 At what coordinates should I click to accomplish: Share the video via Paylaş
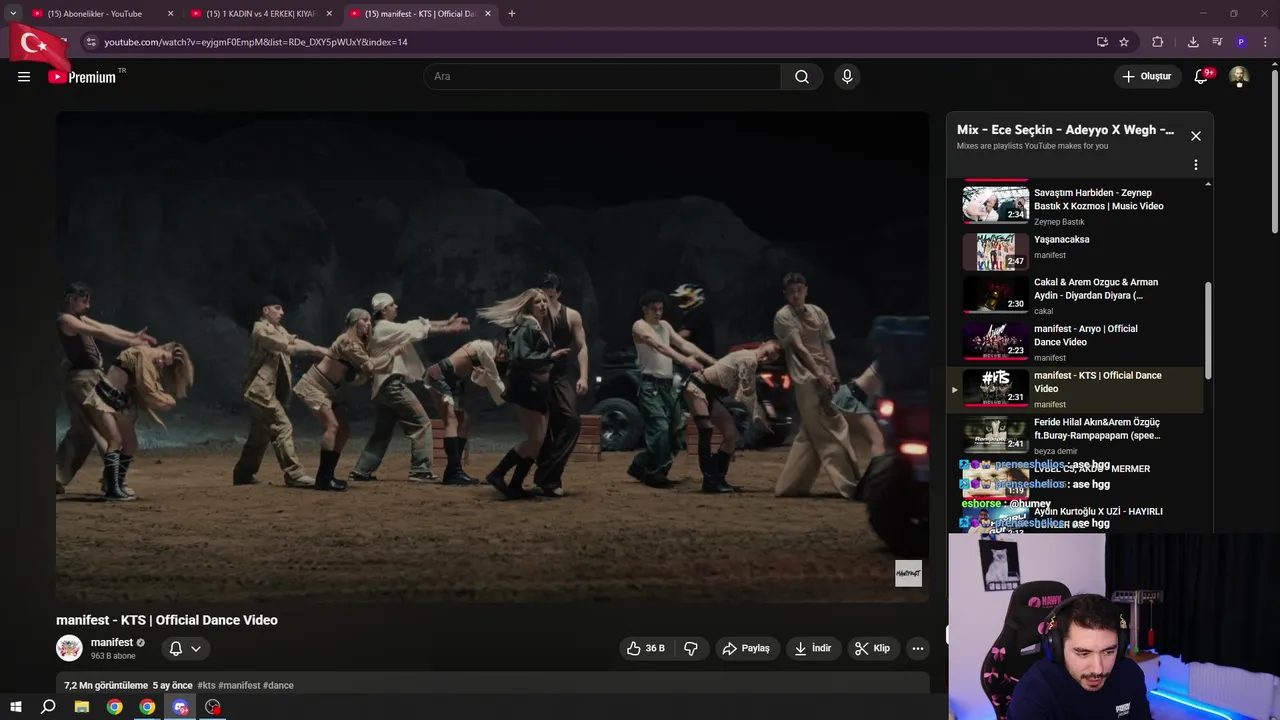pos(746,648)
